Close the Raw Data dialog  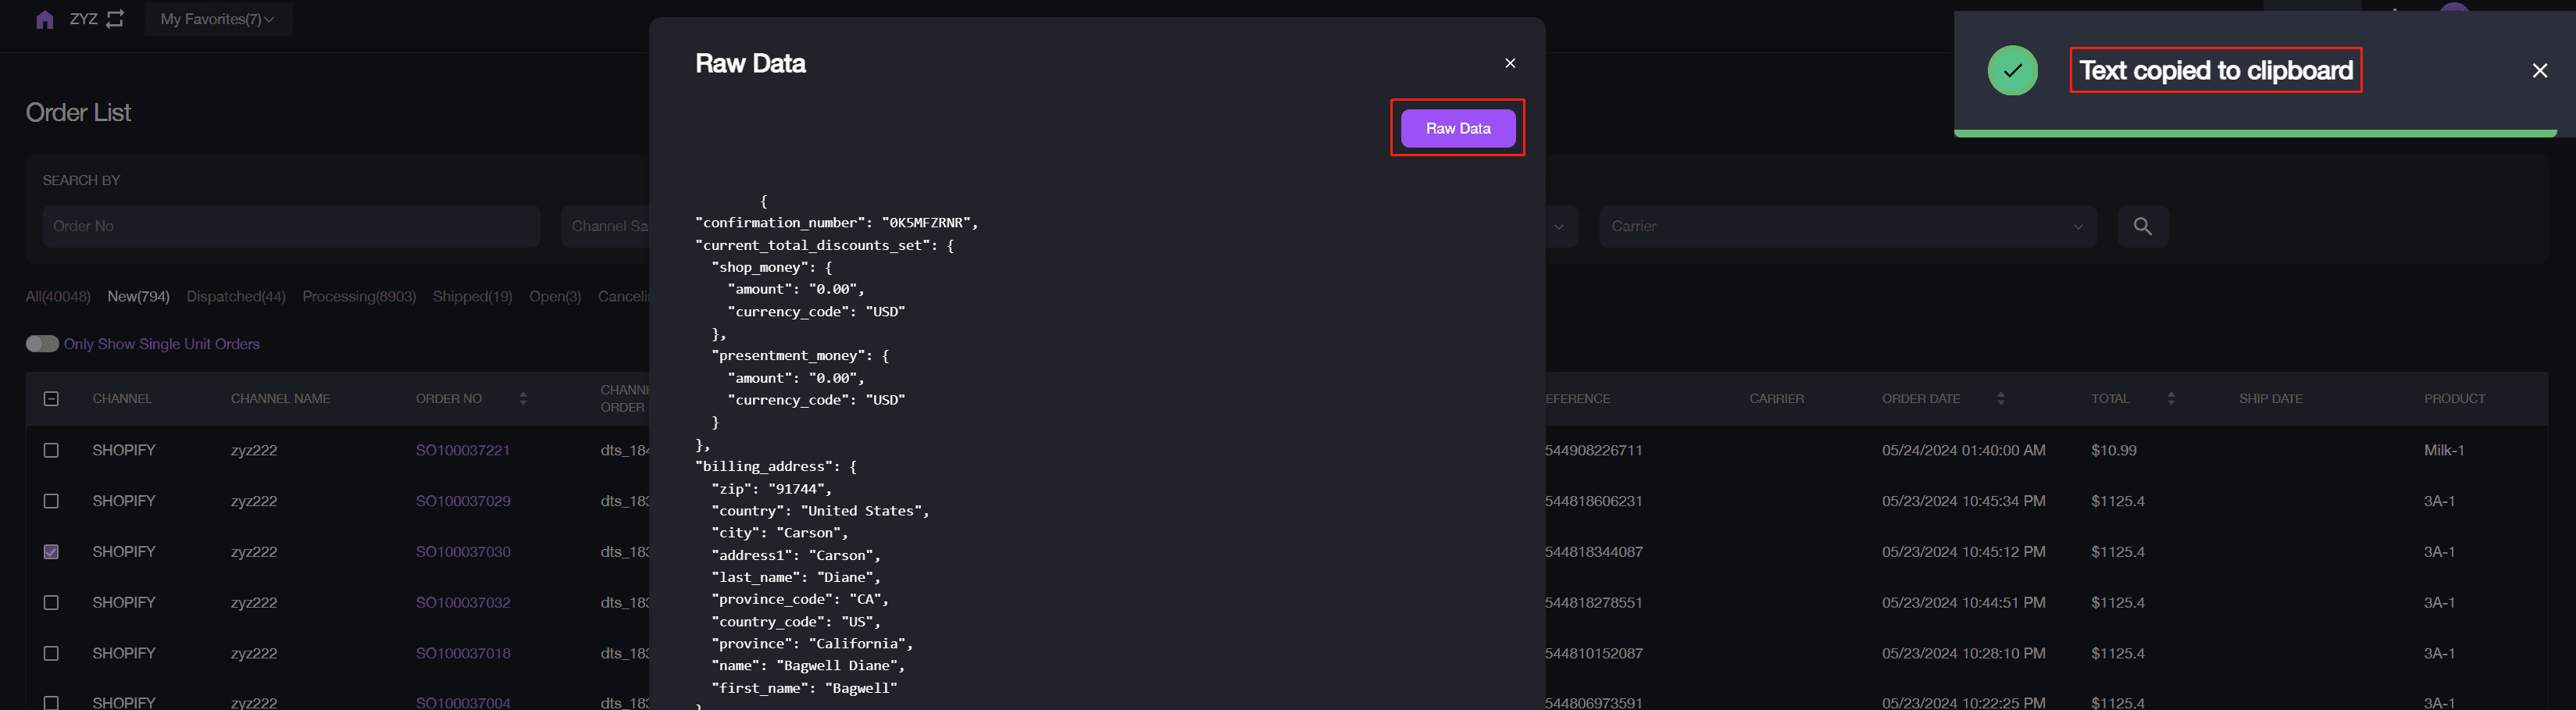(1510, 63)
